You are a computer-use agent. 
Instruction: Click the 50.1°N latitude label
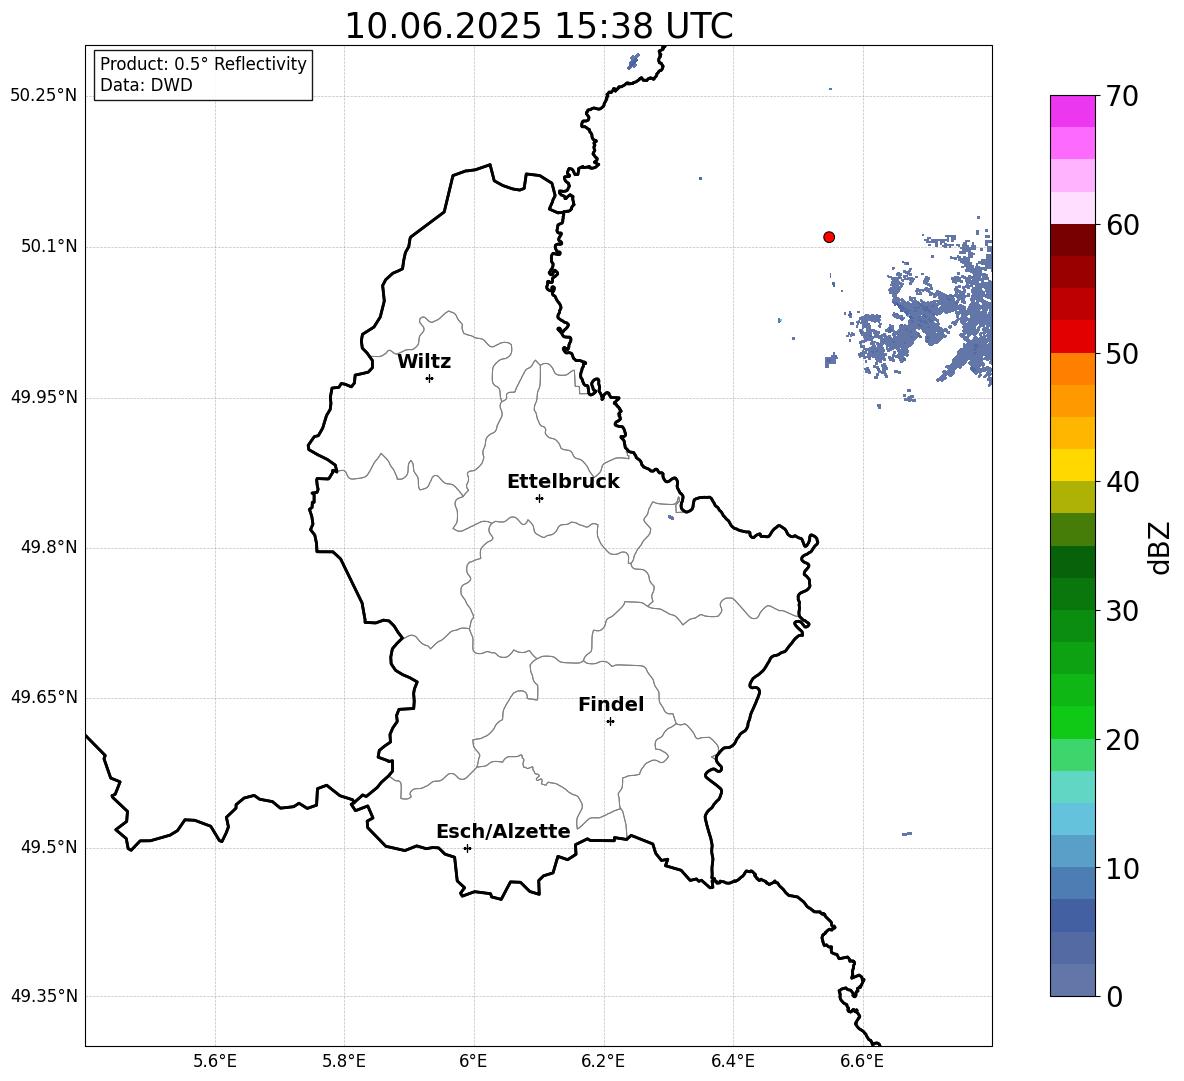point(49,246)
